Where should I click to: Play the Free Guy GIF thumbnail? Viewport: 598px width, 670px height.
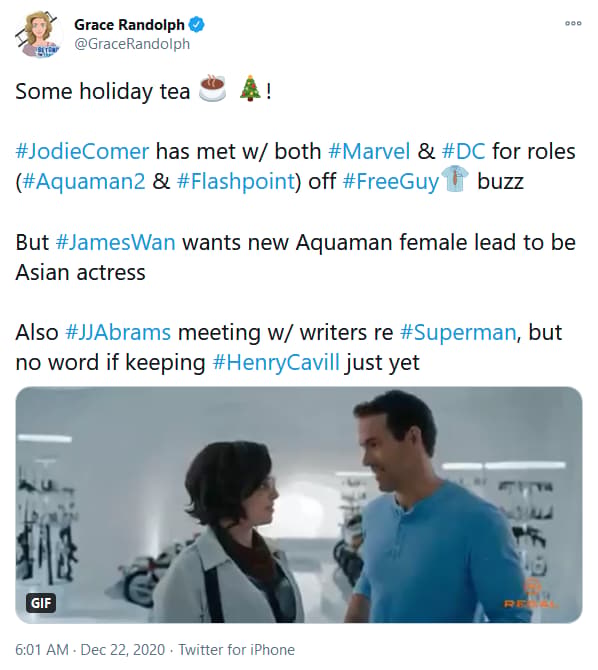299,505
